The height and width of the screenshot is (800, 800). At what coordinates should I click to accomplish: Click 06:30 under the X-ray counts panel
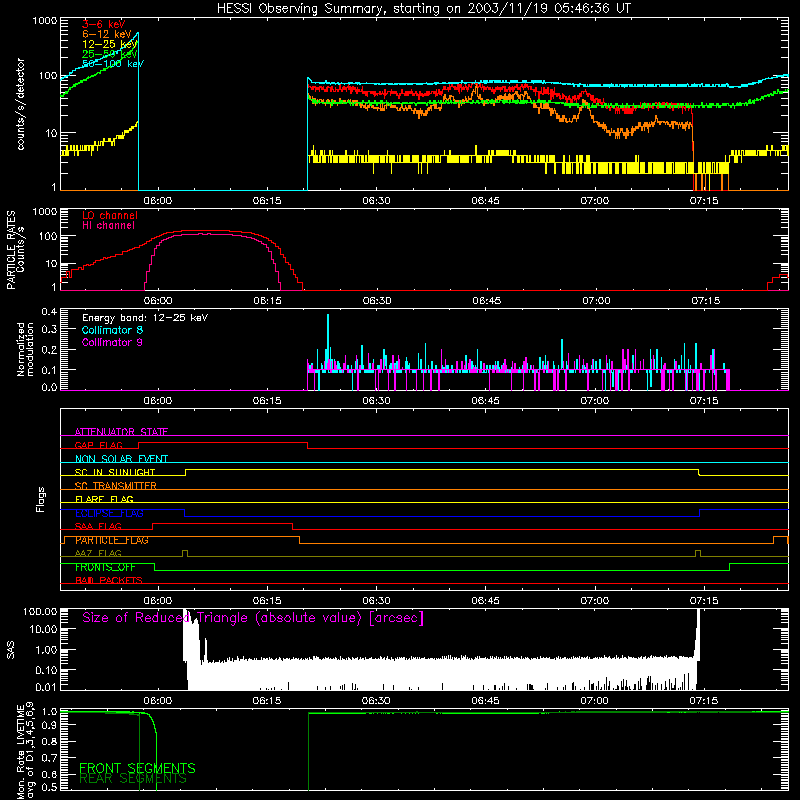pos(377,201)
